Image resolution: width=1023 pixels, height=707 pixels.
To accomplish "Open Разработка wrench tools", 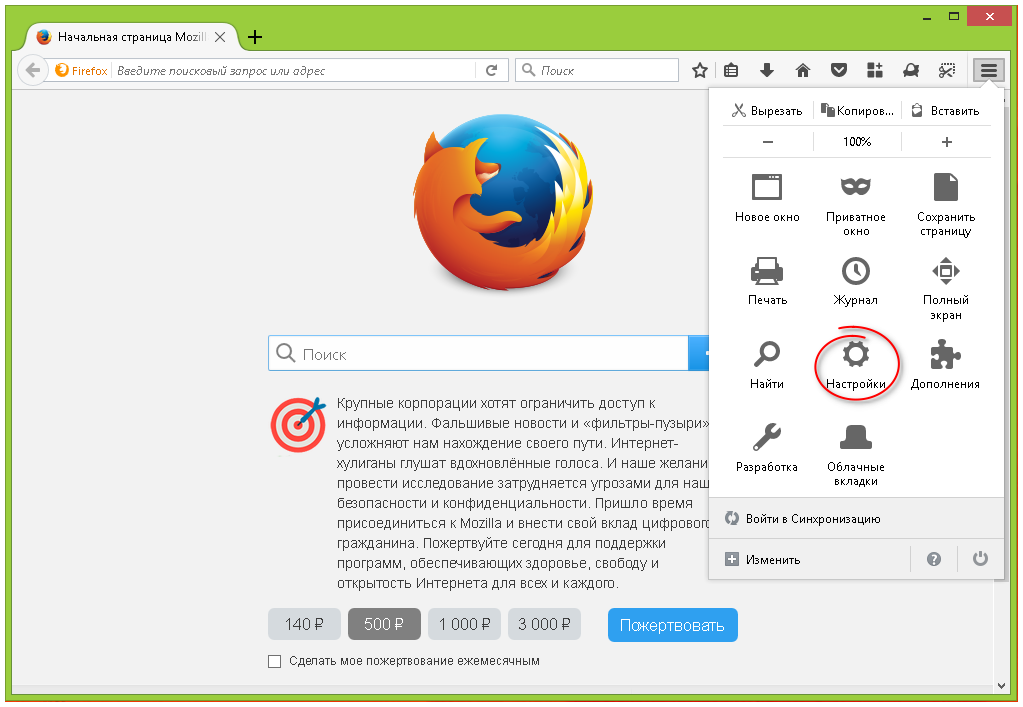I will pos(767,448).
